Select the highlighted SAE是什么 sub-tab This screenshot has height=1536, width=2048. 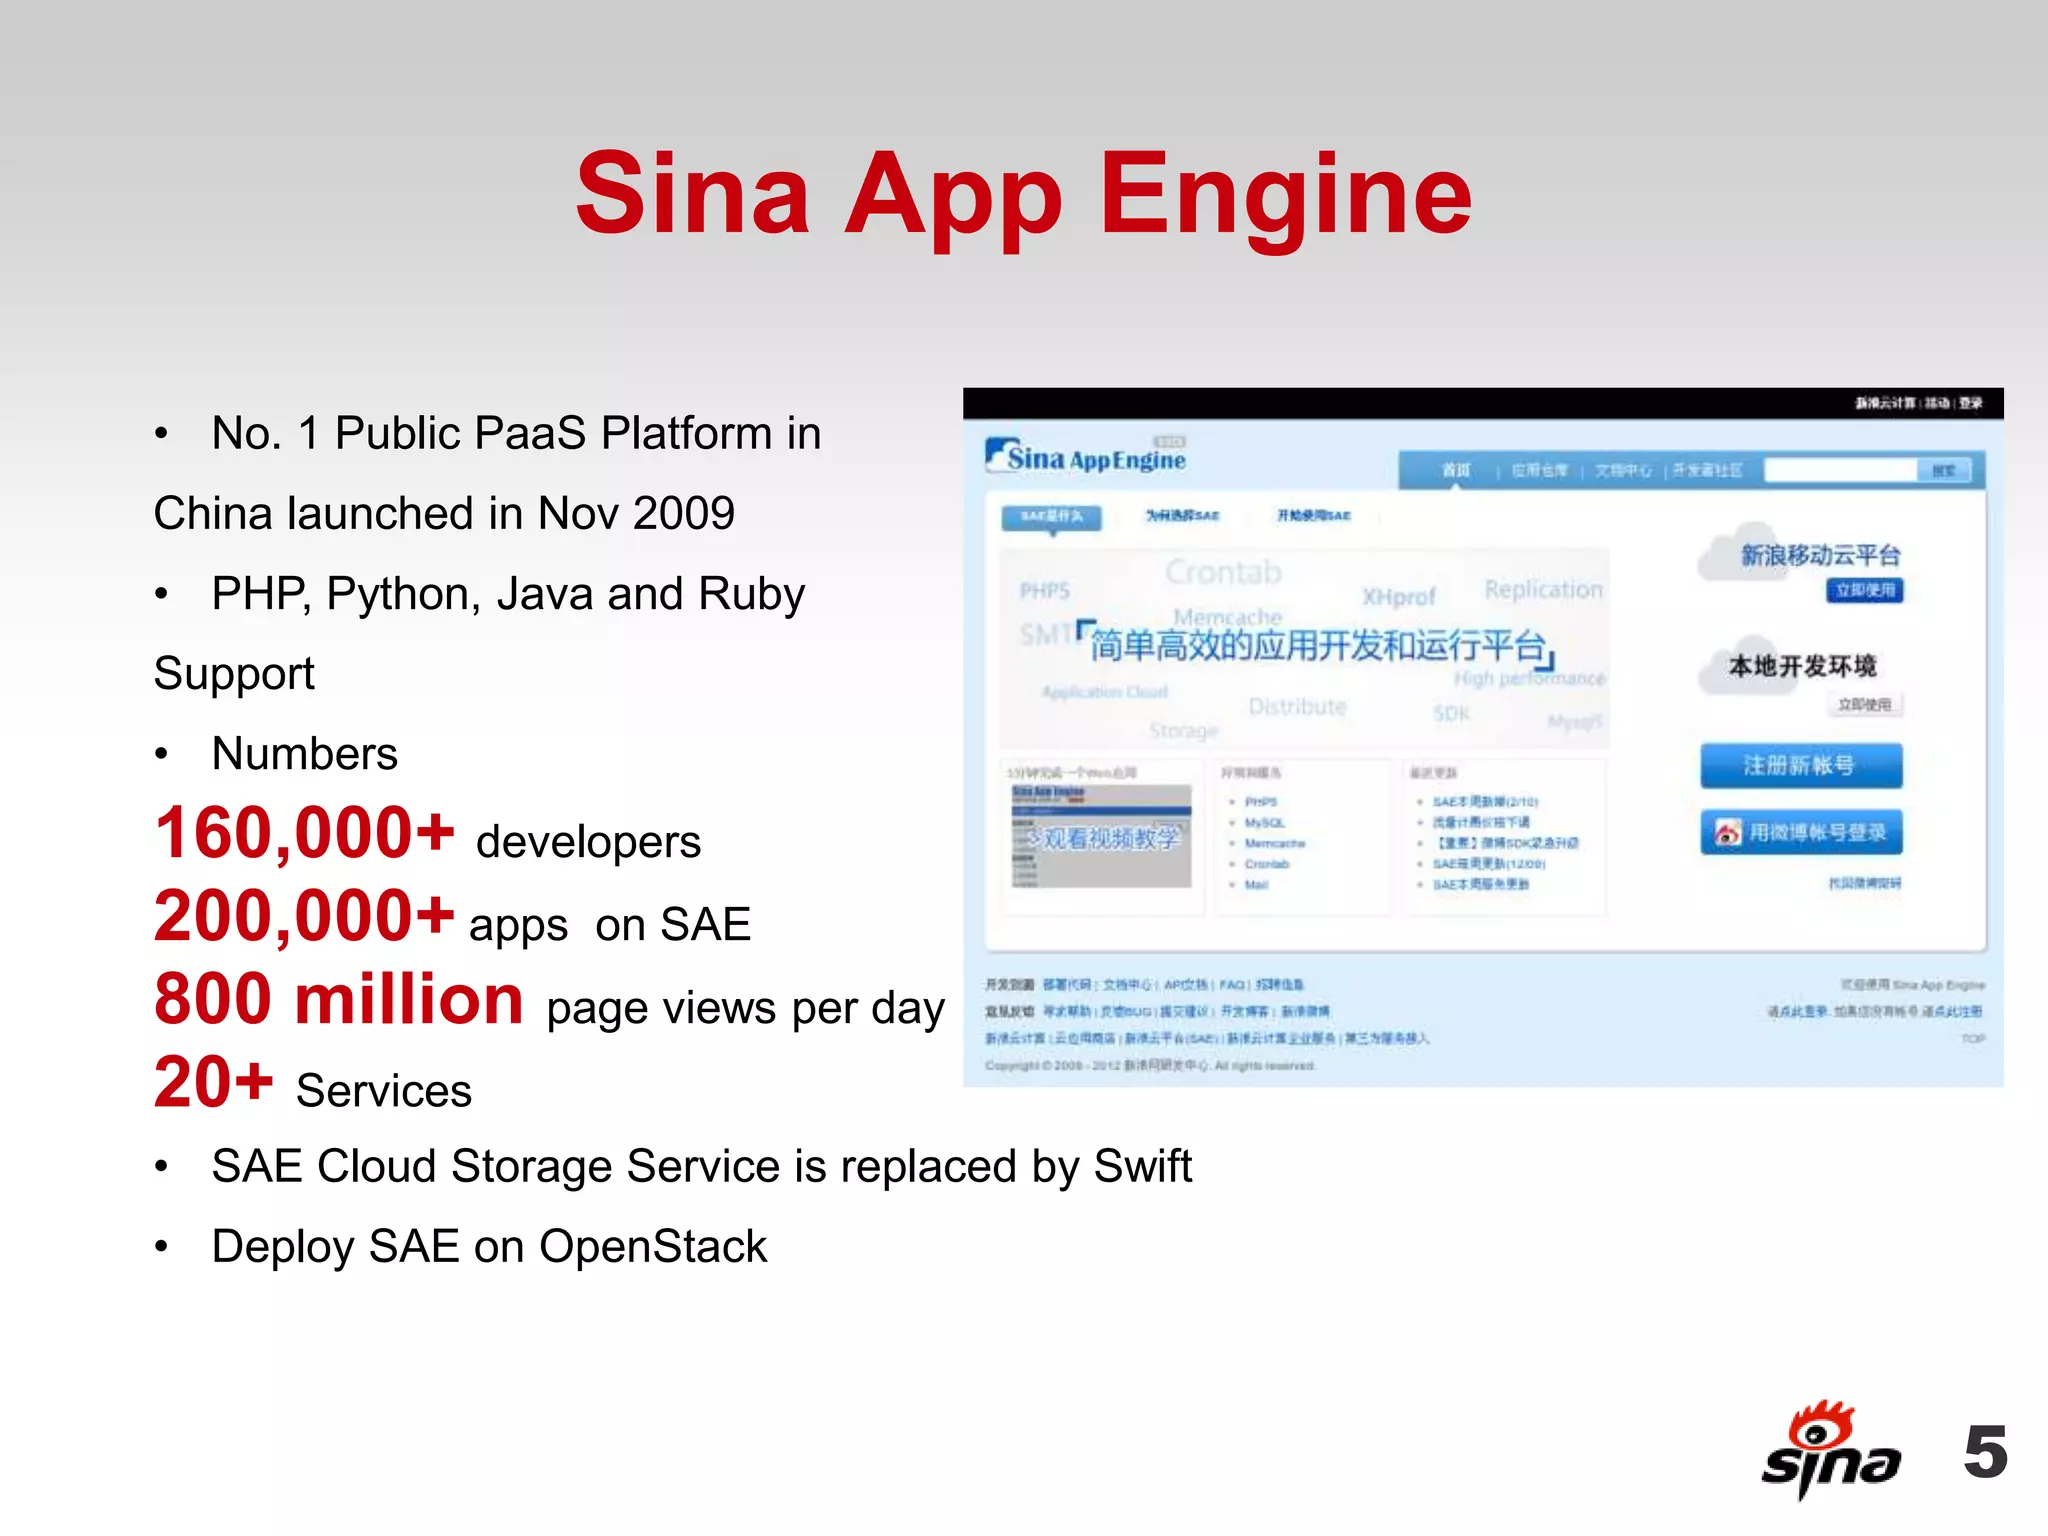coord(1051,516)
